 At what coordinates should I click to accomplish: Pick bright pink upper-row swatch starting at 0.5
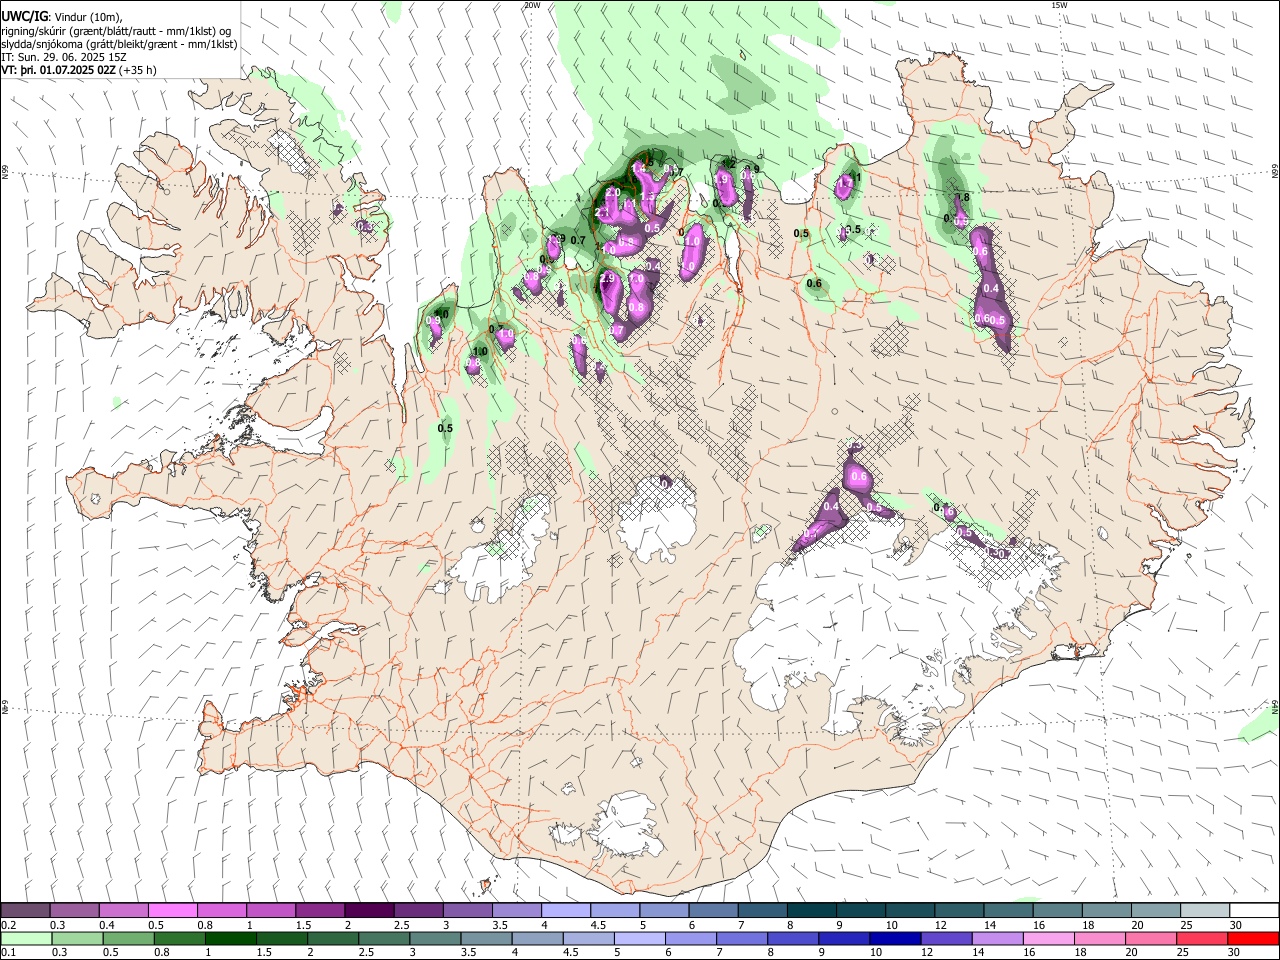(x=172, y=911)
